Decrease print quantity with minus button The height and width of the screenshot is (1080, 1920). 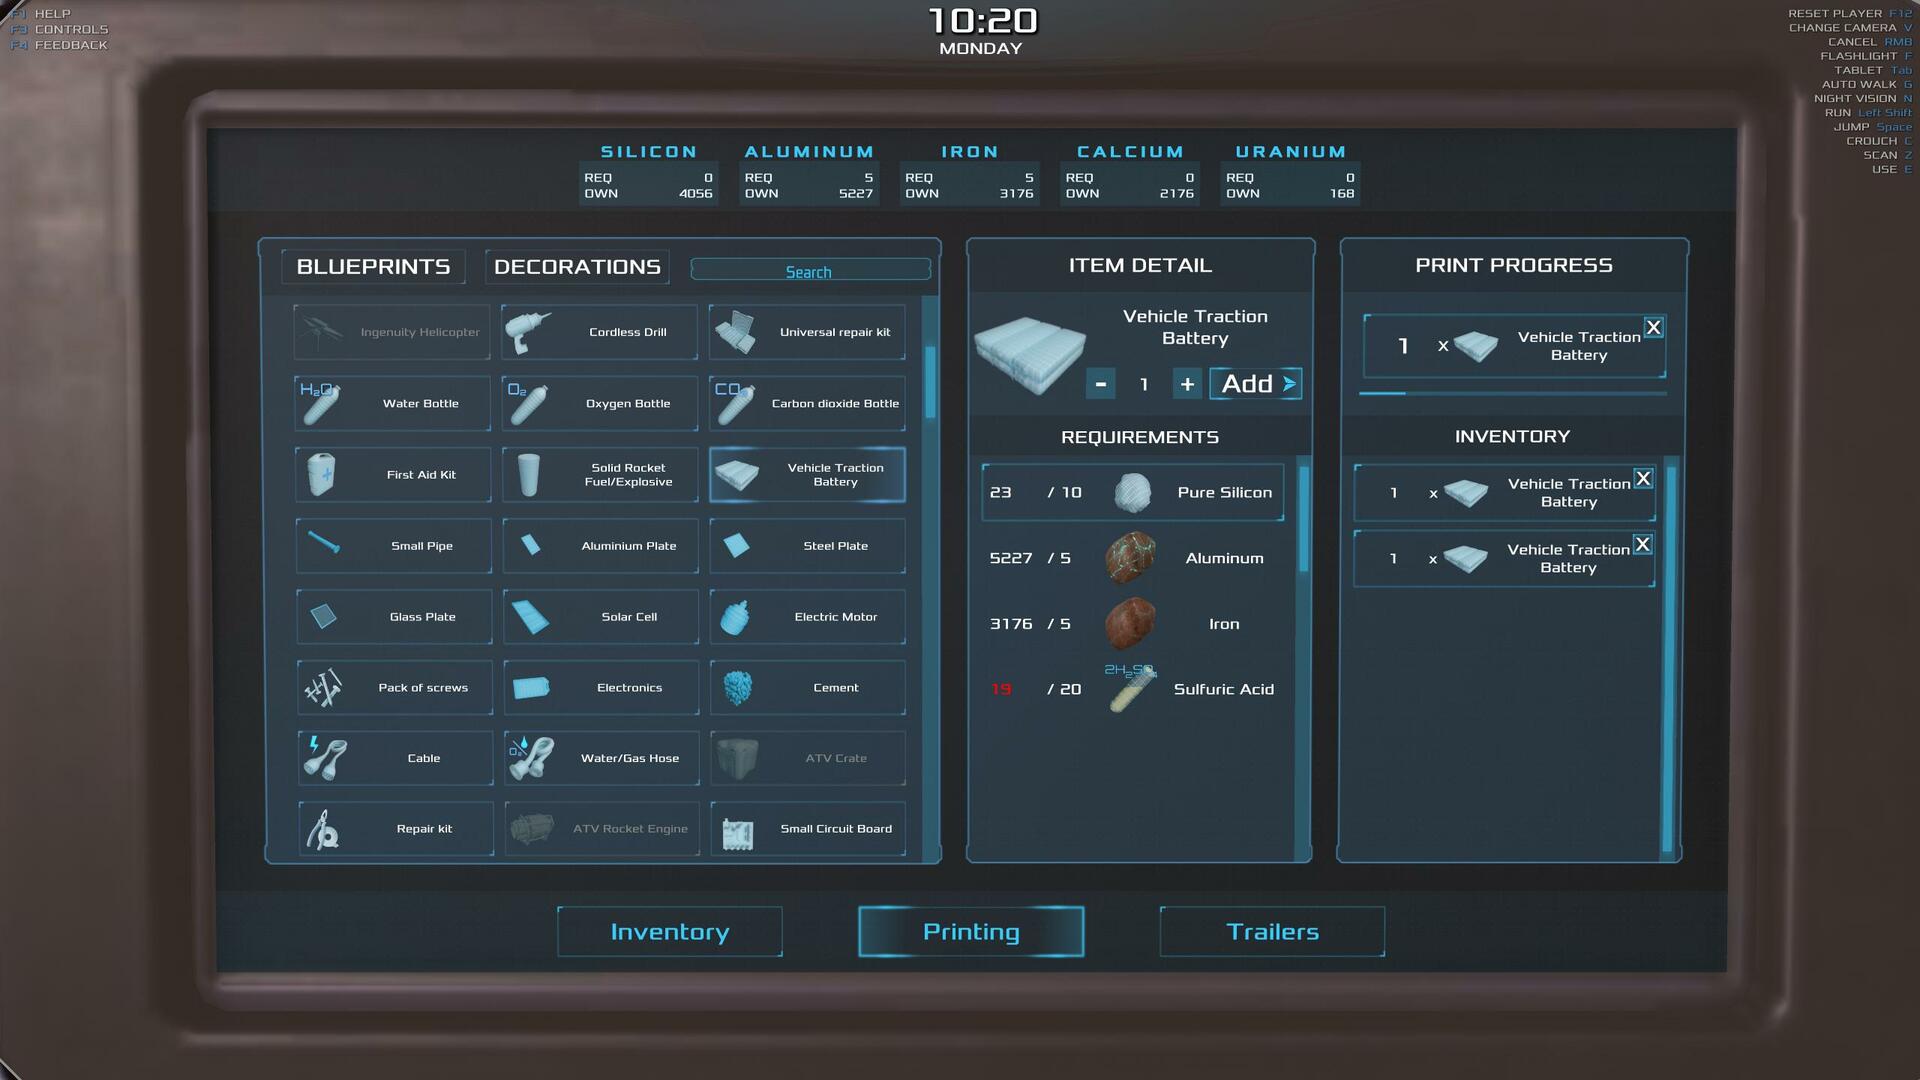1100,384
